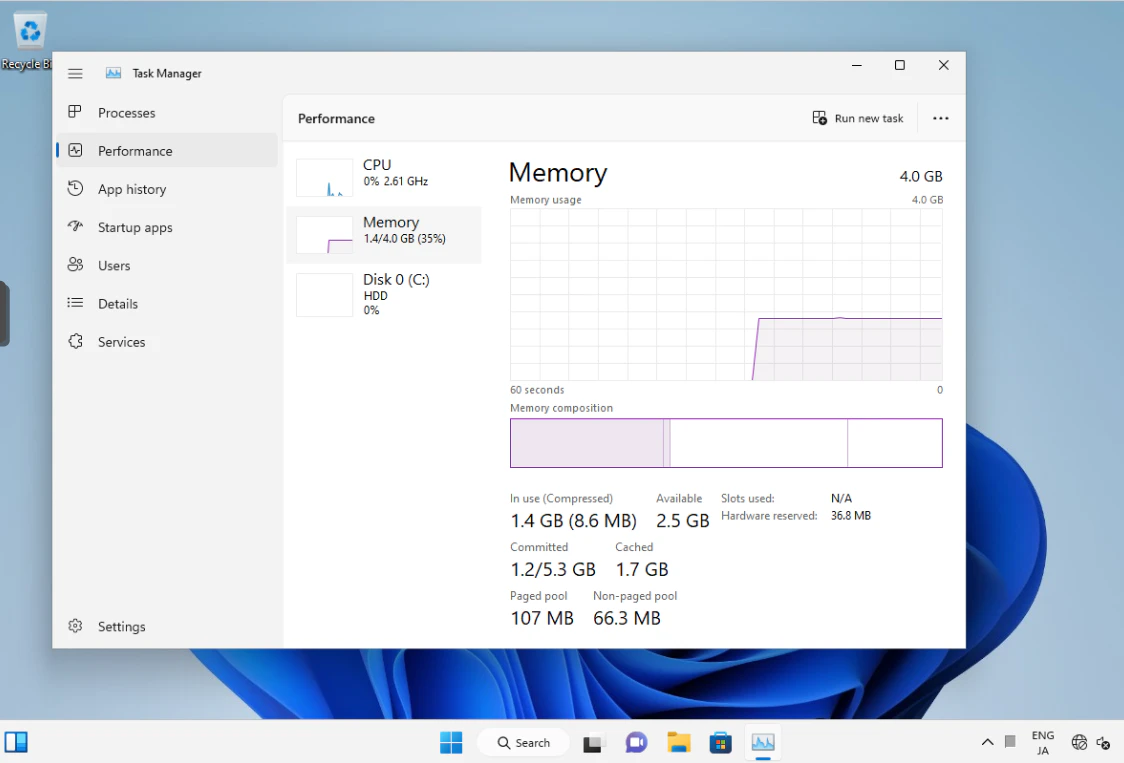Click the Hardware reserved value 36.8 MB
Image resolution: width=1124 pixels, height=763 pixels.
point(850,516)
